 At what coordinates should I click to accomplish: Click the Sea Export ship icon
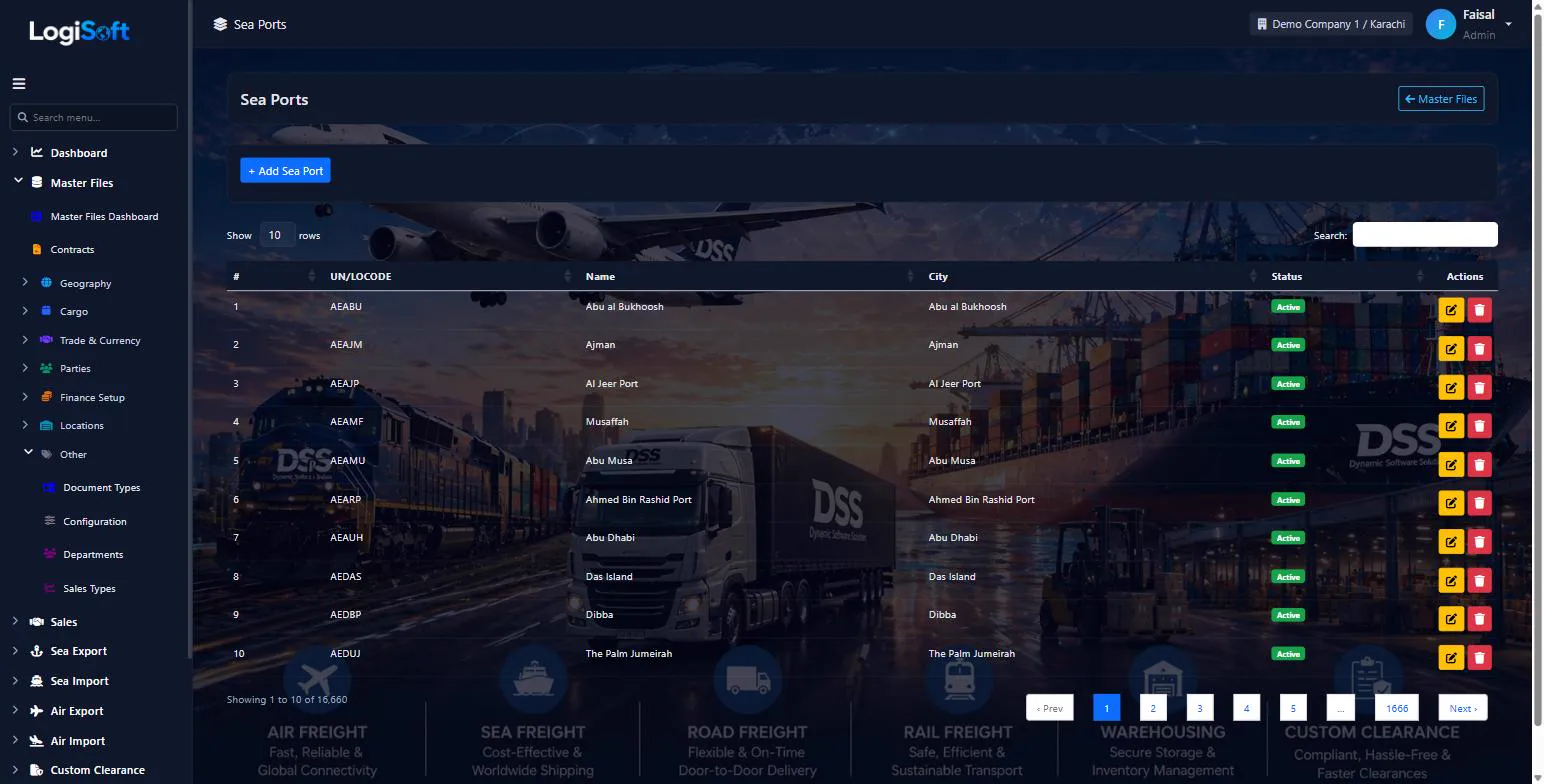[x=37, y=651]
